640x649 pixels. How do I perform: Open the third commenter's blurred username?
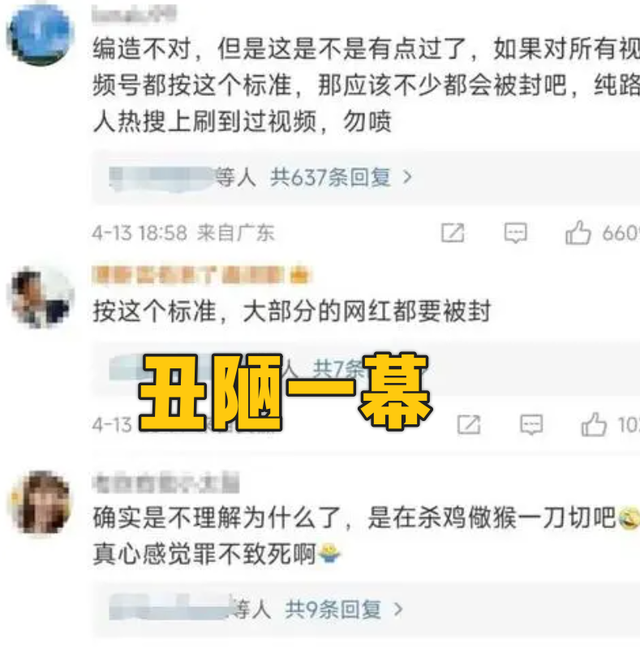[x=166, y=483]
